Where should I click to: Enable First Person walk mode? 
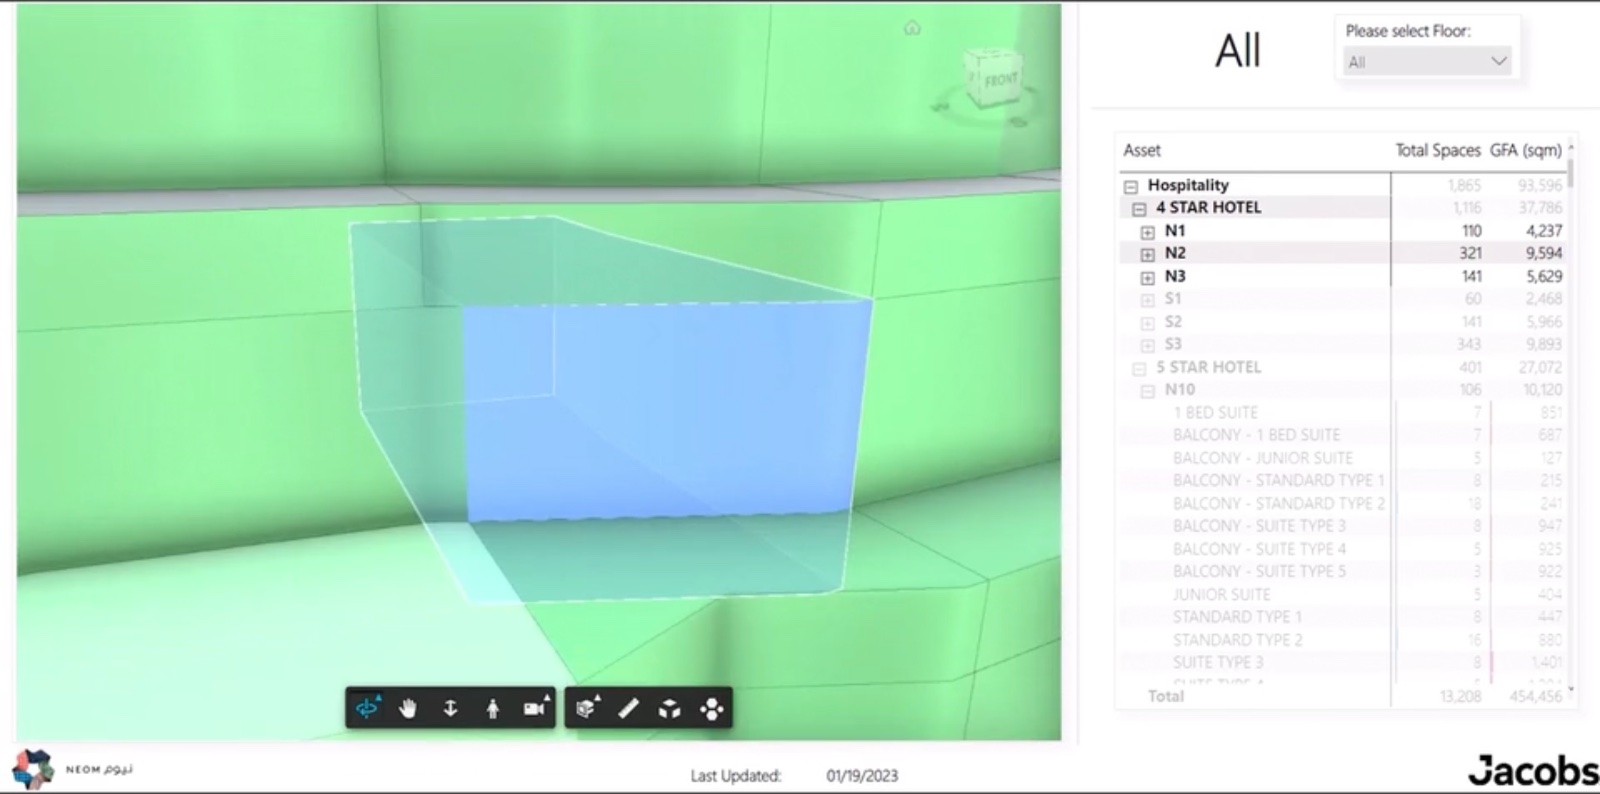(x=492, y=709)
